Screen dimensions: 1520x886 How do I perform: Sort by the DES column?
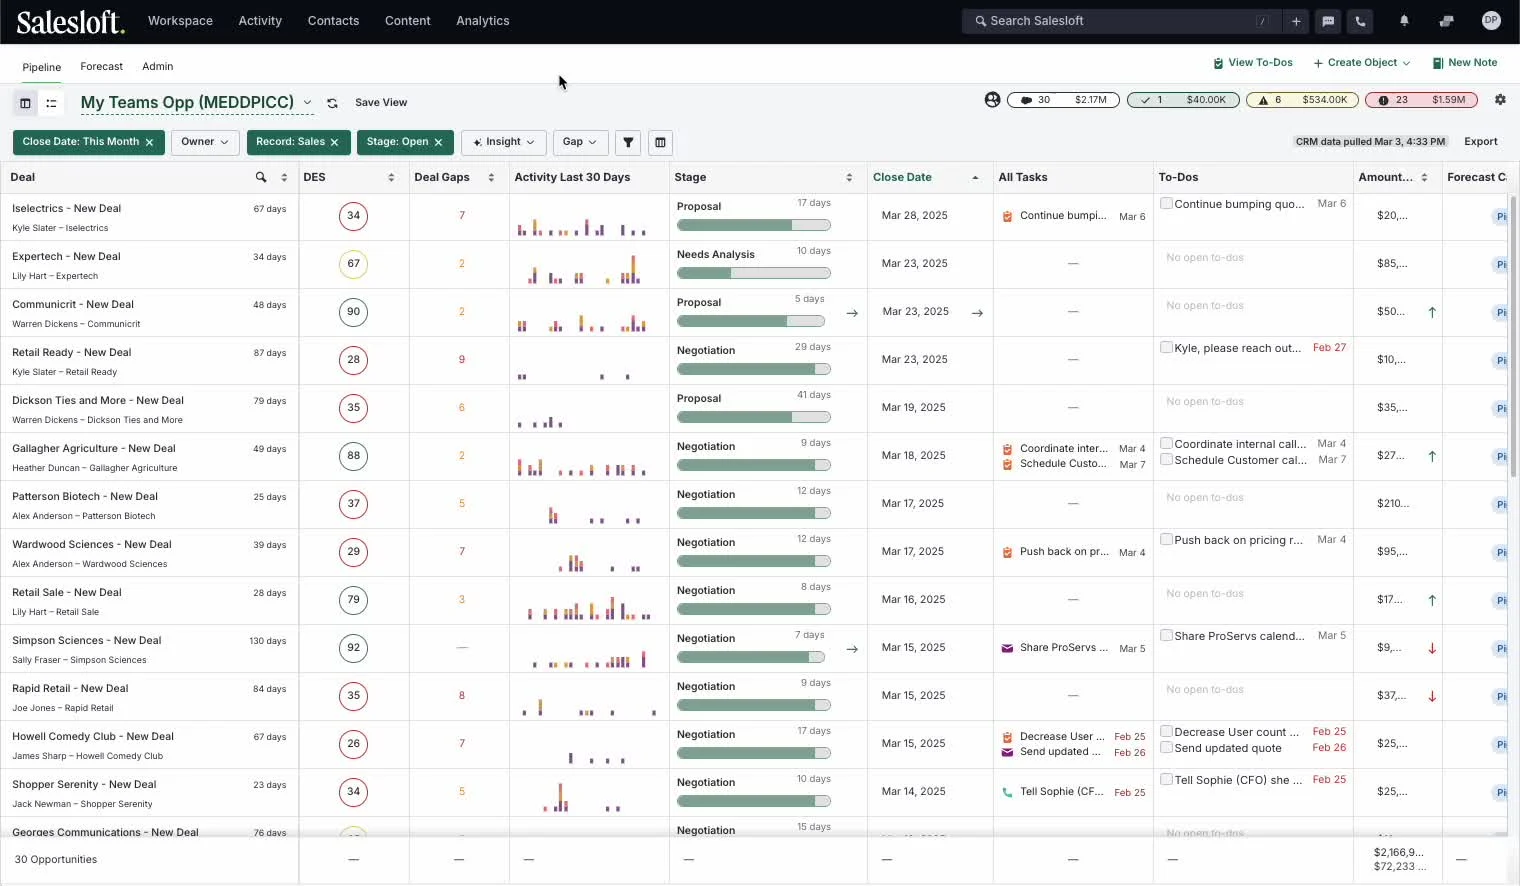(x=391, y=177)
